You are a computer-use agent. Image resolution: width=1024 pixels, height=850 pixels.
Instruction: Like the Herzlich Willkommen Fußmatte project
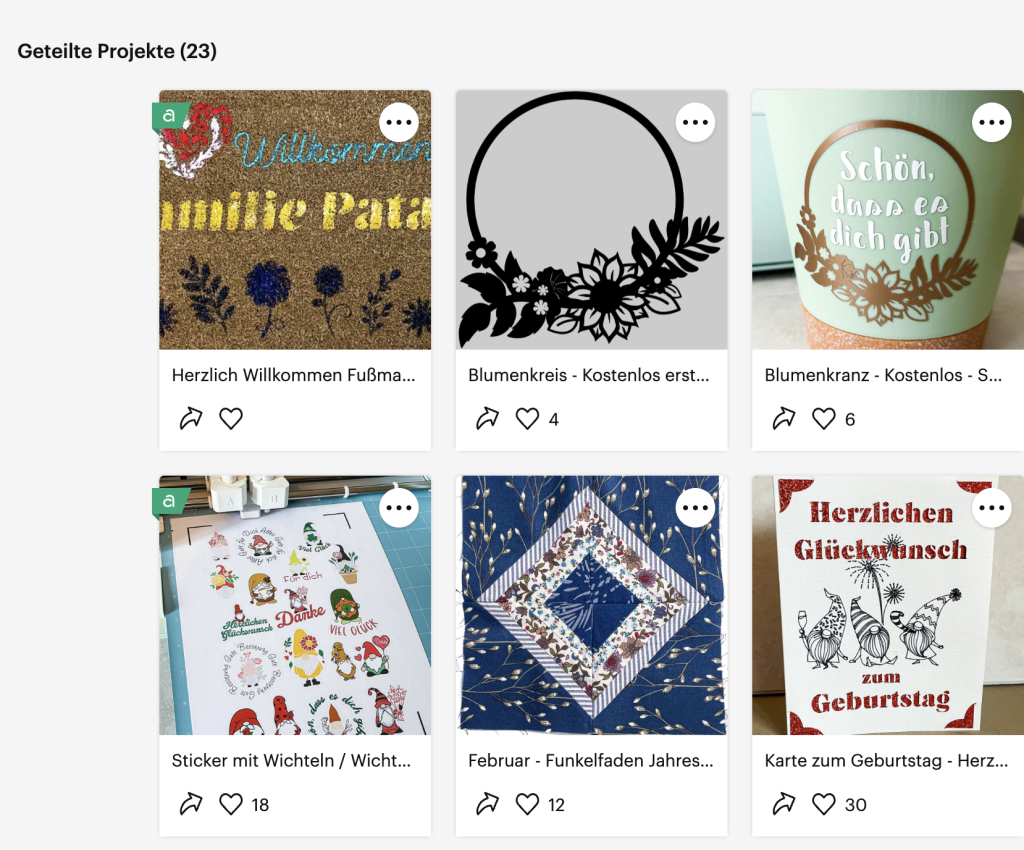(x=231, y=419)
